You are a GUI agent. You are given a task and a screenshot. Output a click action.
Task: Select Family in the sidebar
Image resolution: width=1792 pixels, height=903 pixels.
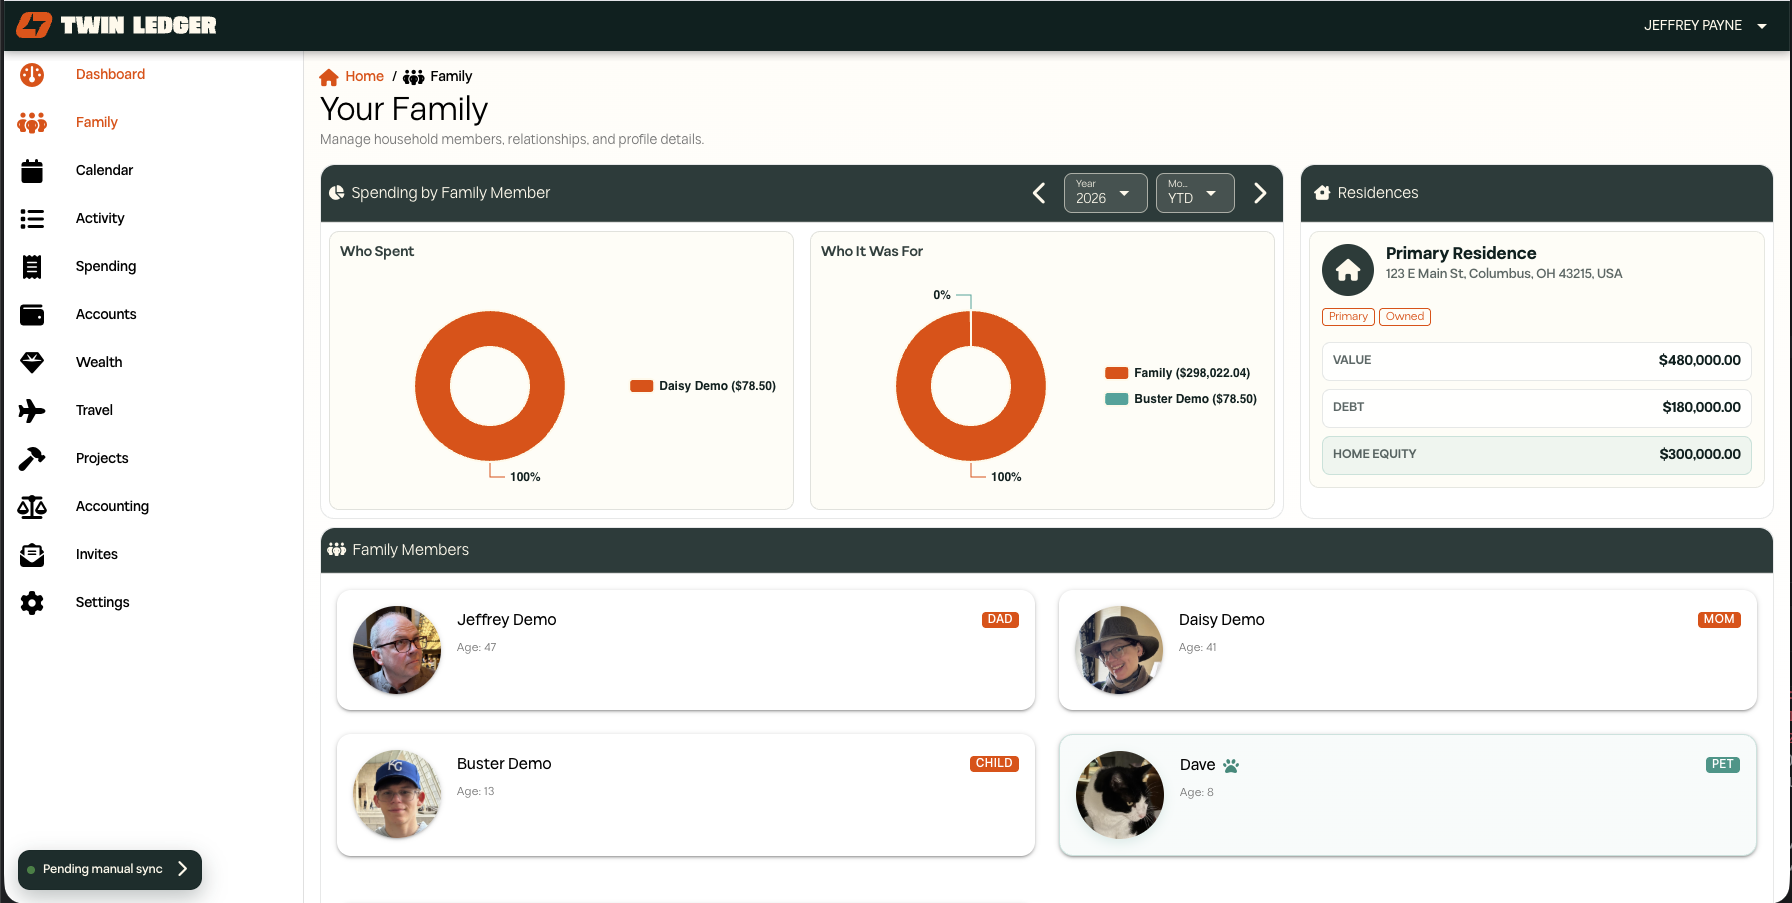97,122
